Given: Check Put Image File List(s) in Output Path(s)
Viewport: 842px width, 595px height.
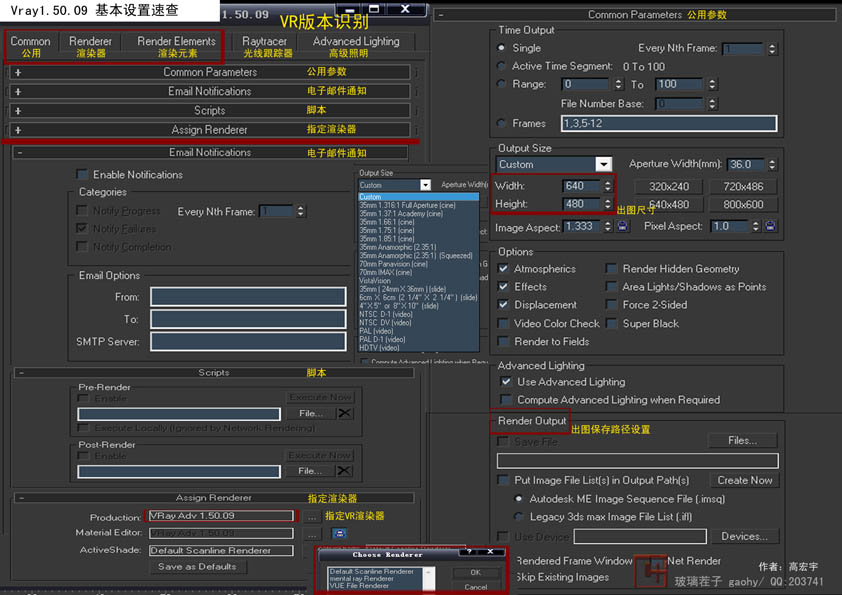Looking at the screenshot, I should [503, 480].
